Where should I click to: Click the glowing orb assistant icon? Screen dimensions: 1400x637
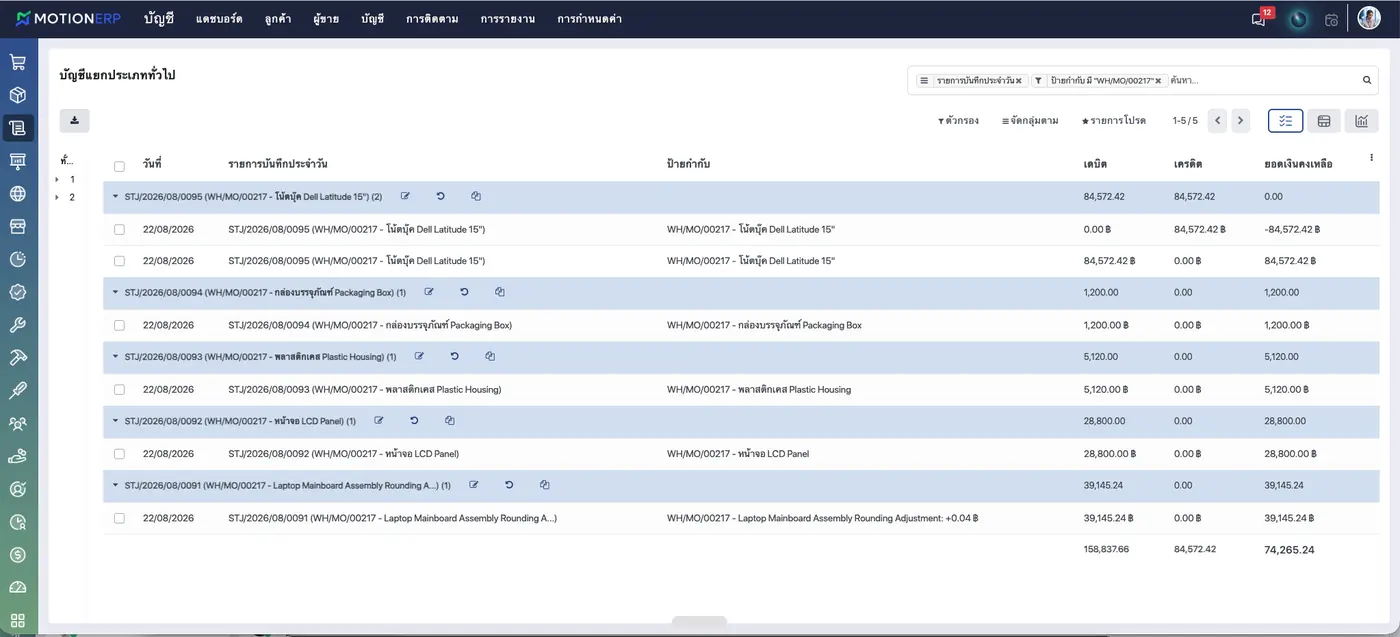[x=1298, y=19]
